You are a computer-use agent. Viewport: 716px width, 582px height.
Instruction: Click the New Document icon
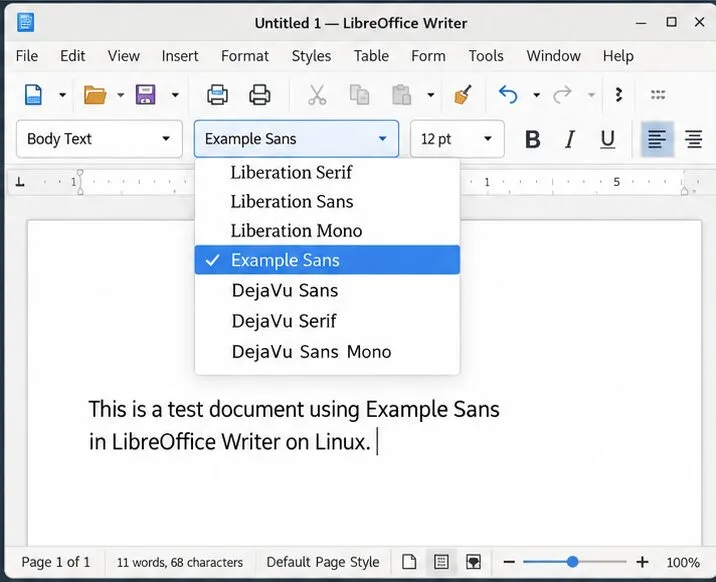(x=33, y=95)
